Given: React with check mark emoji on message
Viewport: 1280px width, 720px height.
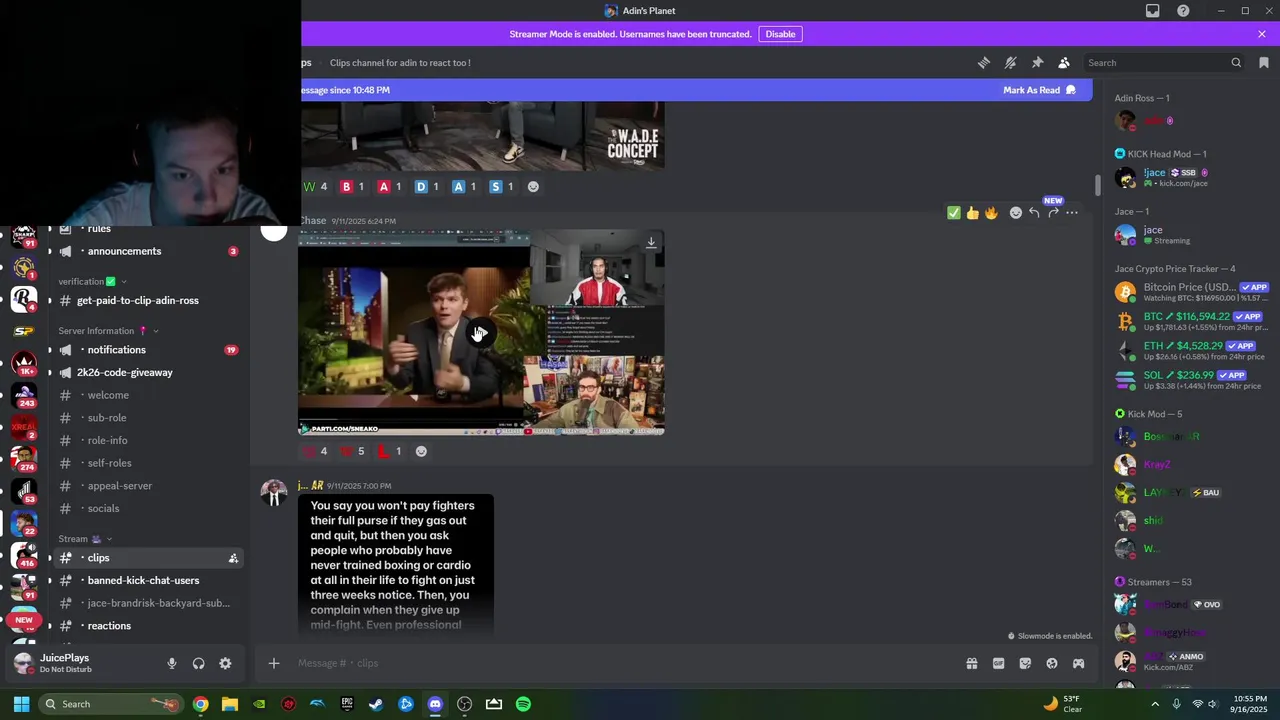Looking at the screenshot, I should [954, 213].
